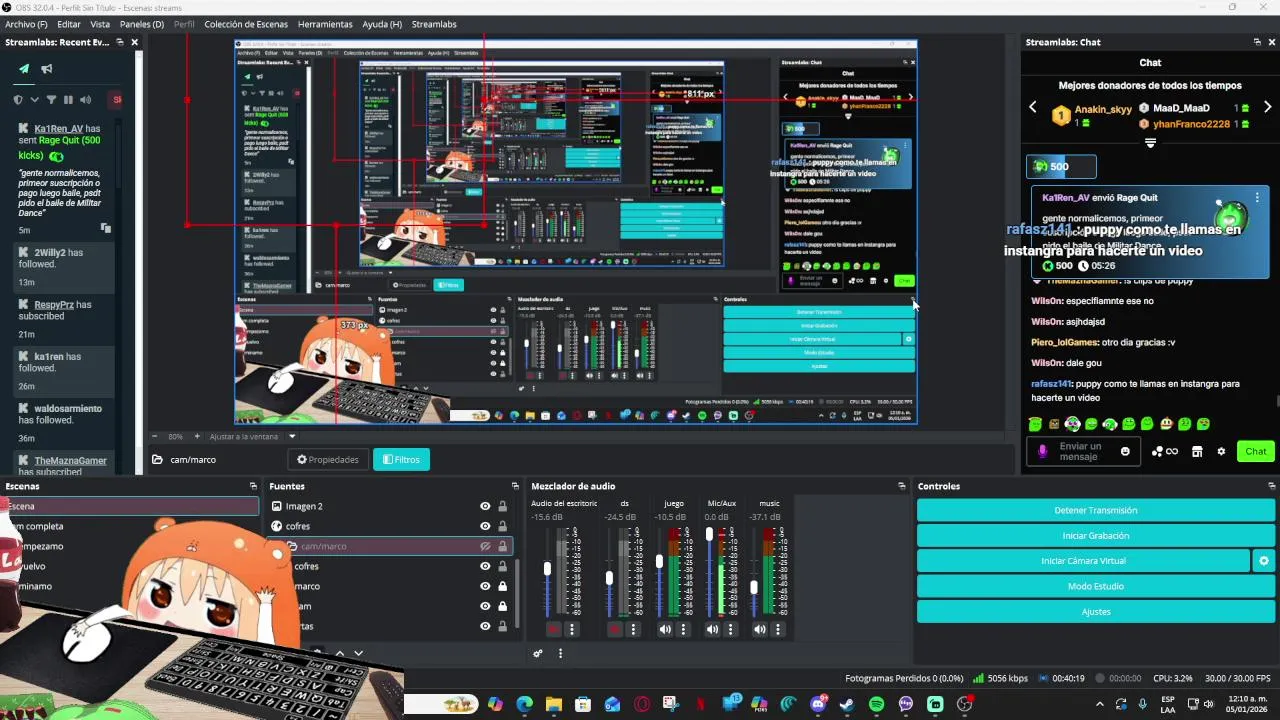This screenshot has height=720, width=1280.
Task: Open Ajustes from the Controles panel
Action: pos(1096,611)
